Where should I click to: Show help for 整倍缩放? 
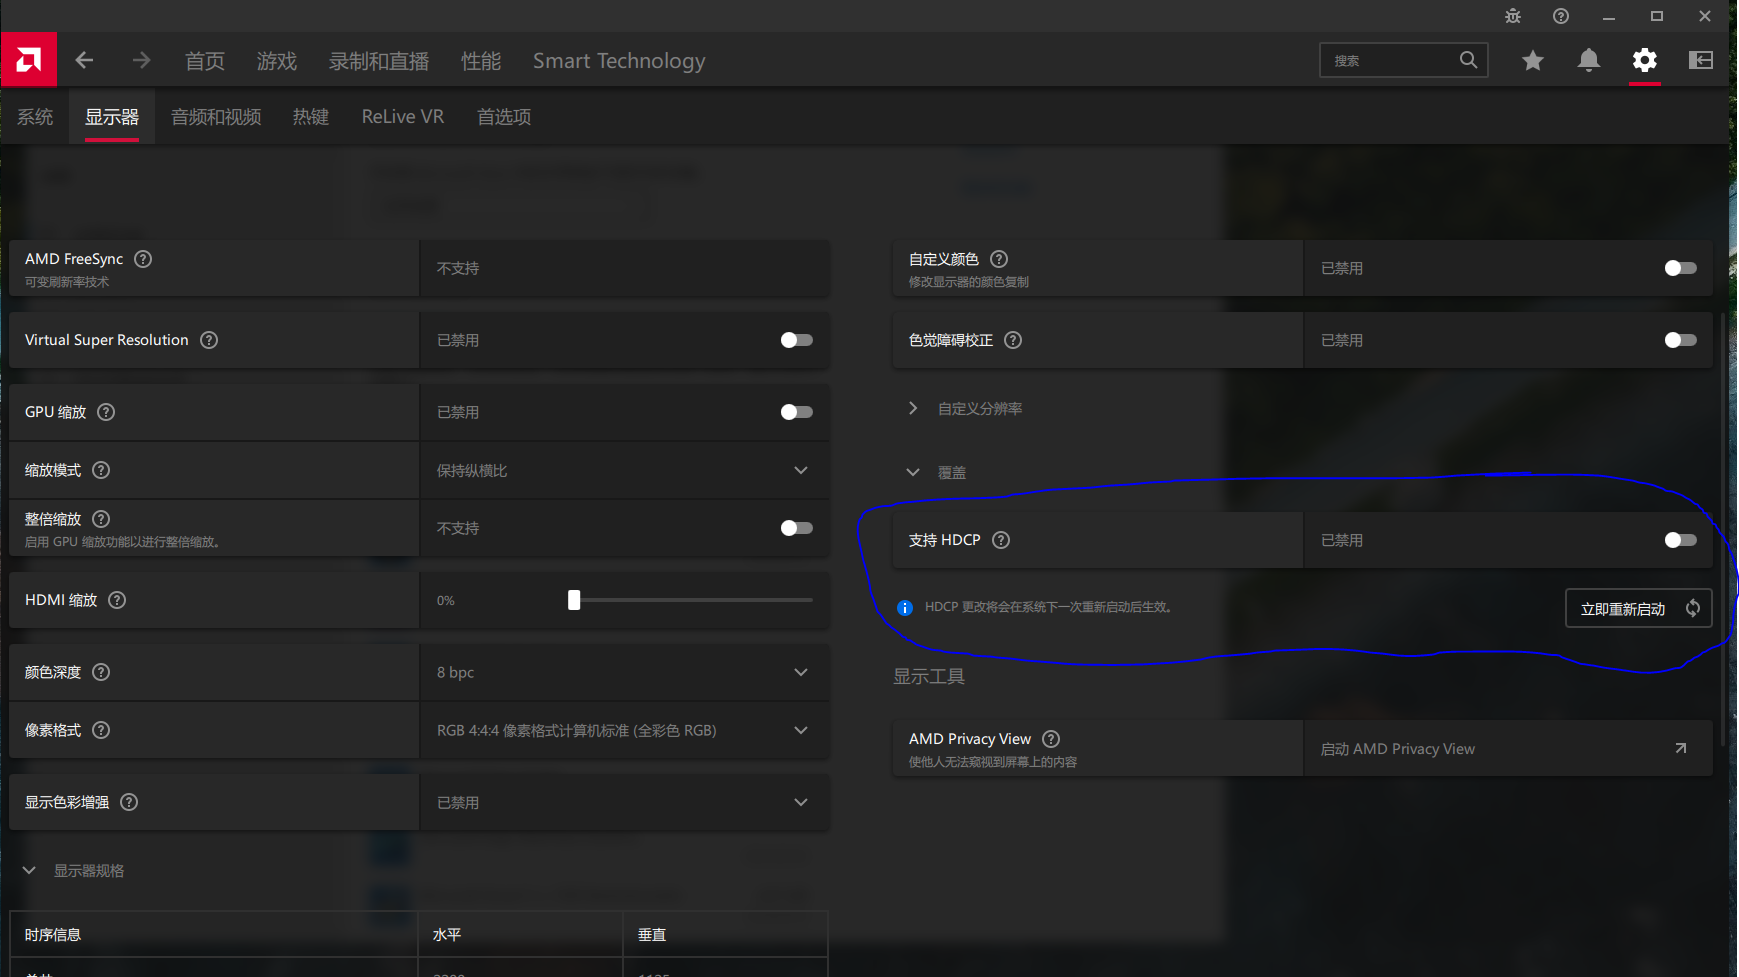(101, 519)
